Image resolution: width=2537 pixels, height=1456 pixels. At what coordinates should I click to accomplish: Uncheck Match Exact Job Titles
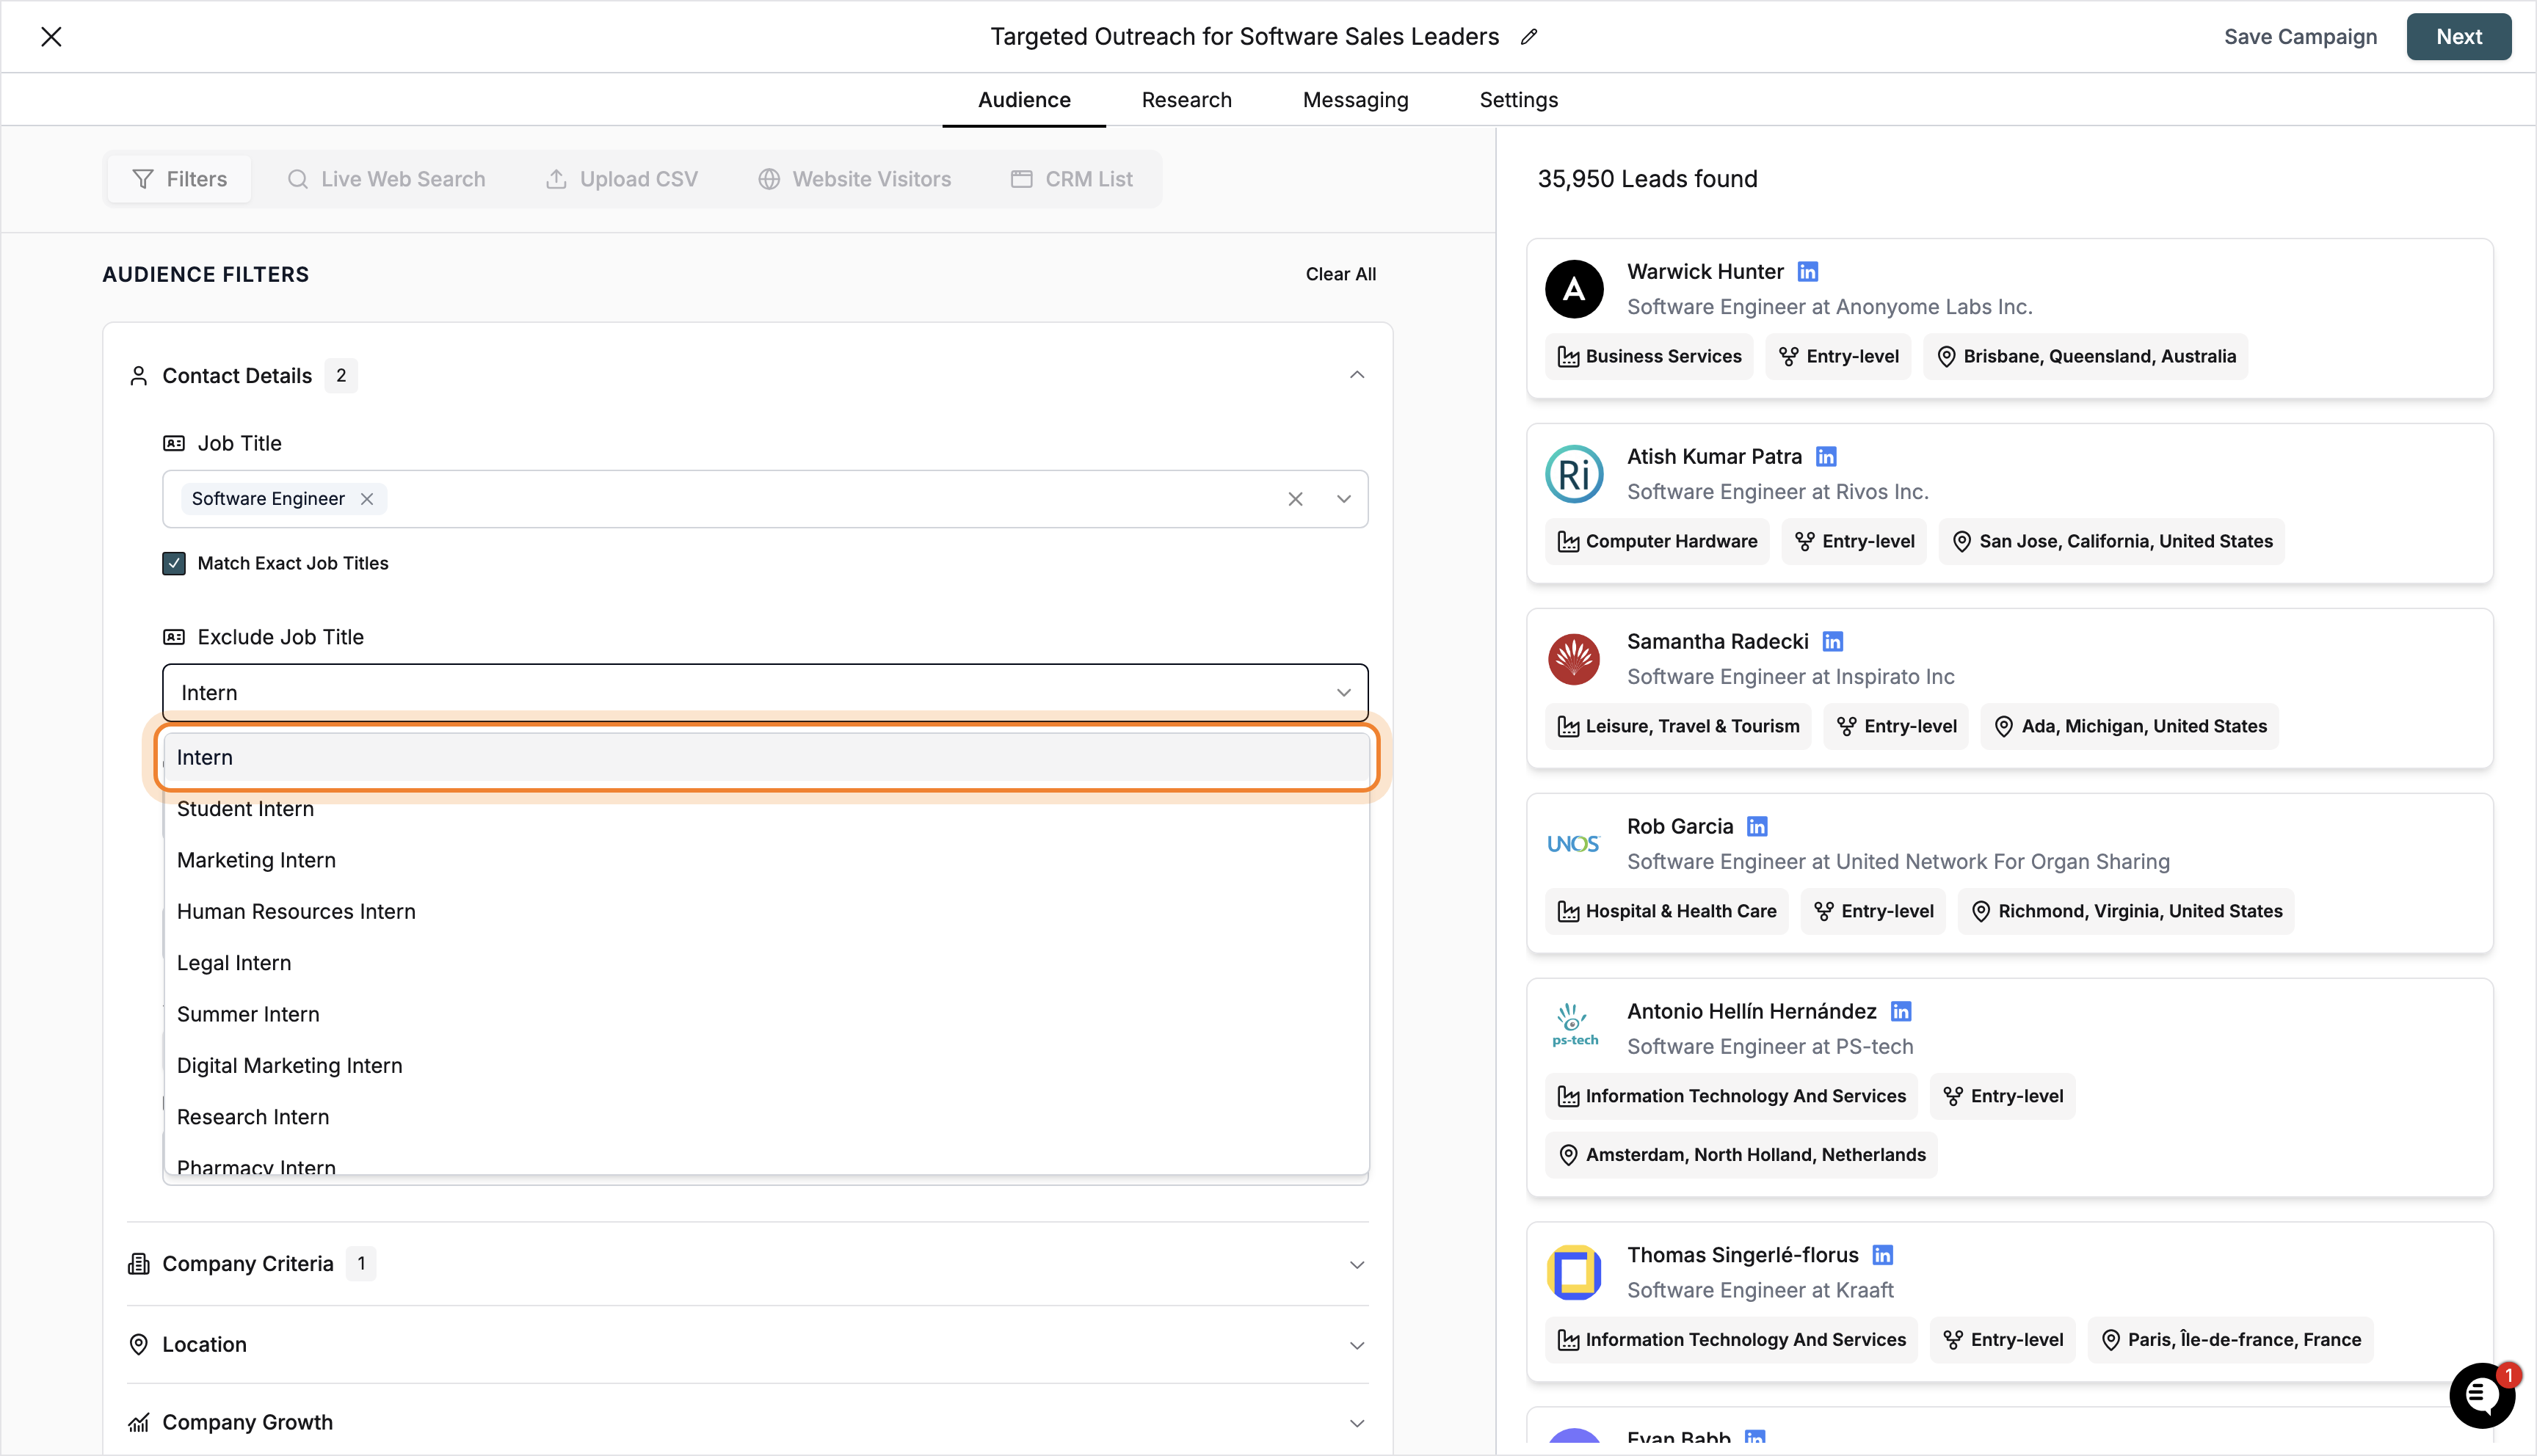click(x=174, y=563)
